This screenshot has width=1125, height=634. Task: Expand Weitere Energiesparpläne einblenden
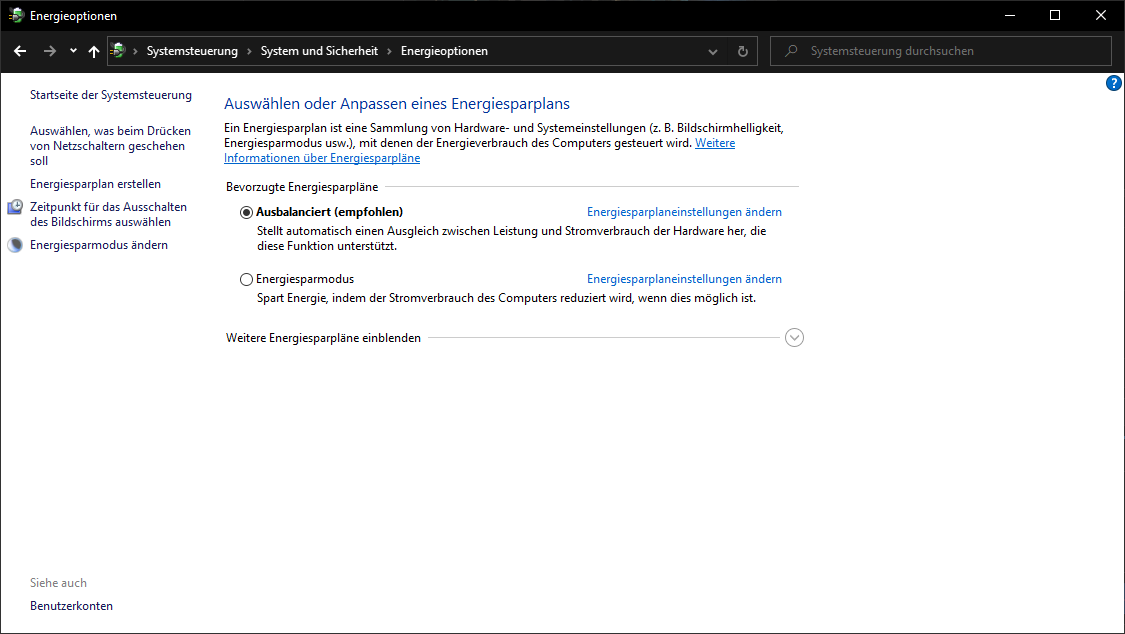[794, 337]
